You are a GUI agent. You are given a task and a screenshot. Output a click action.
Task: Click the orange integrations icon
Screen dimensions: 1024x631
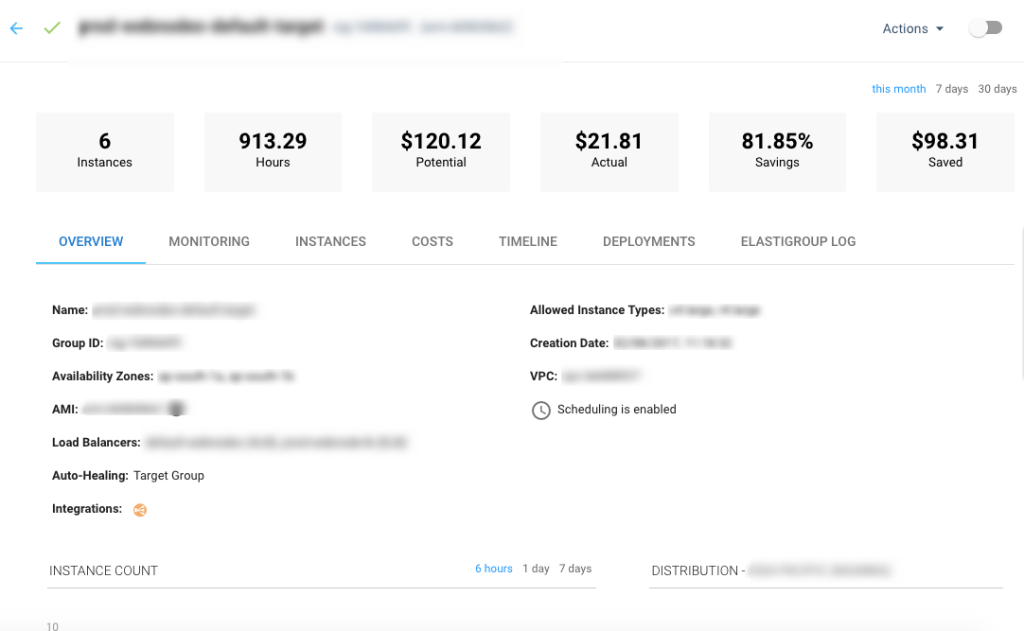140,510
